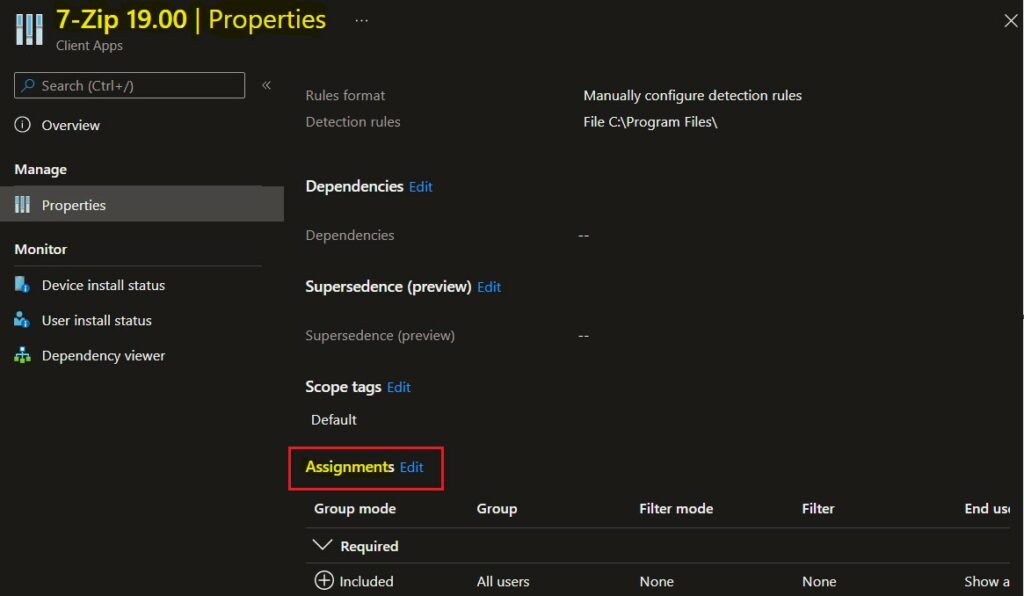Edit the Supersedence (preview) section
The width and height of the screenshot is (1024, 596).
pyautogui.click(x=489, y=287)
